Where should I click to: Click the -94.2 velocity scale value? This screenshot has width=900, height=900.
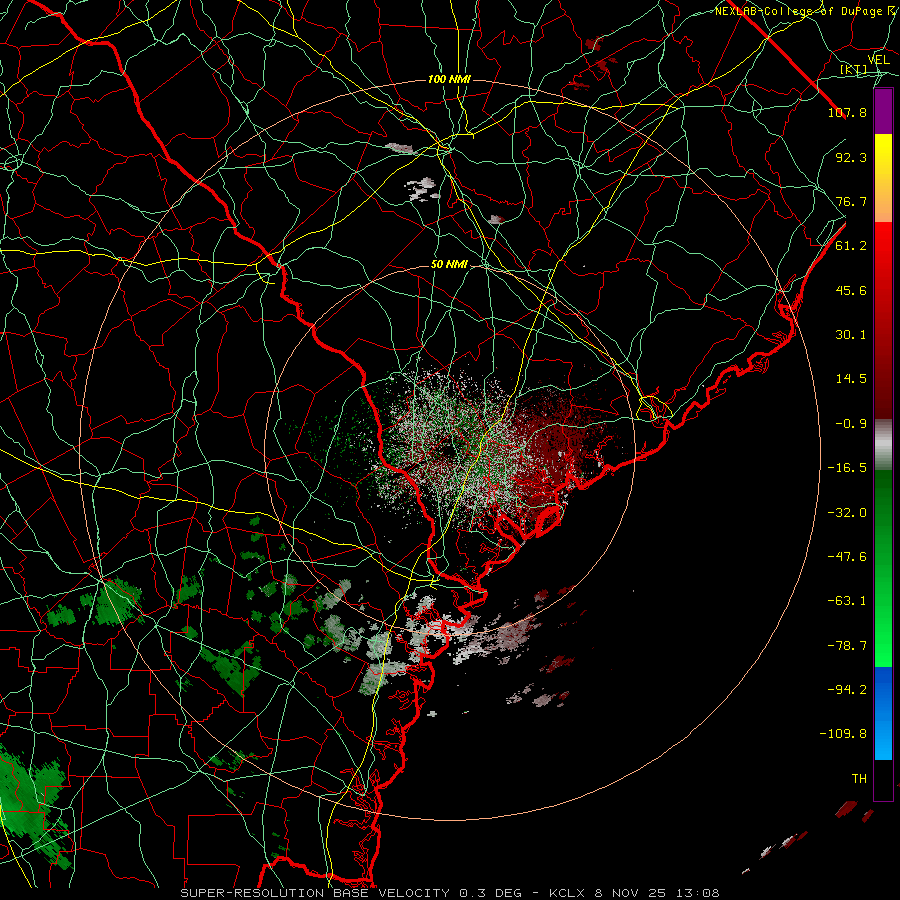coord(847,690)
